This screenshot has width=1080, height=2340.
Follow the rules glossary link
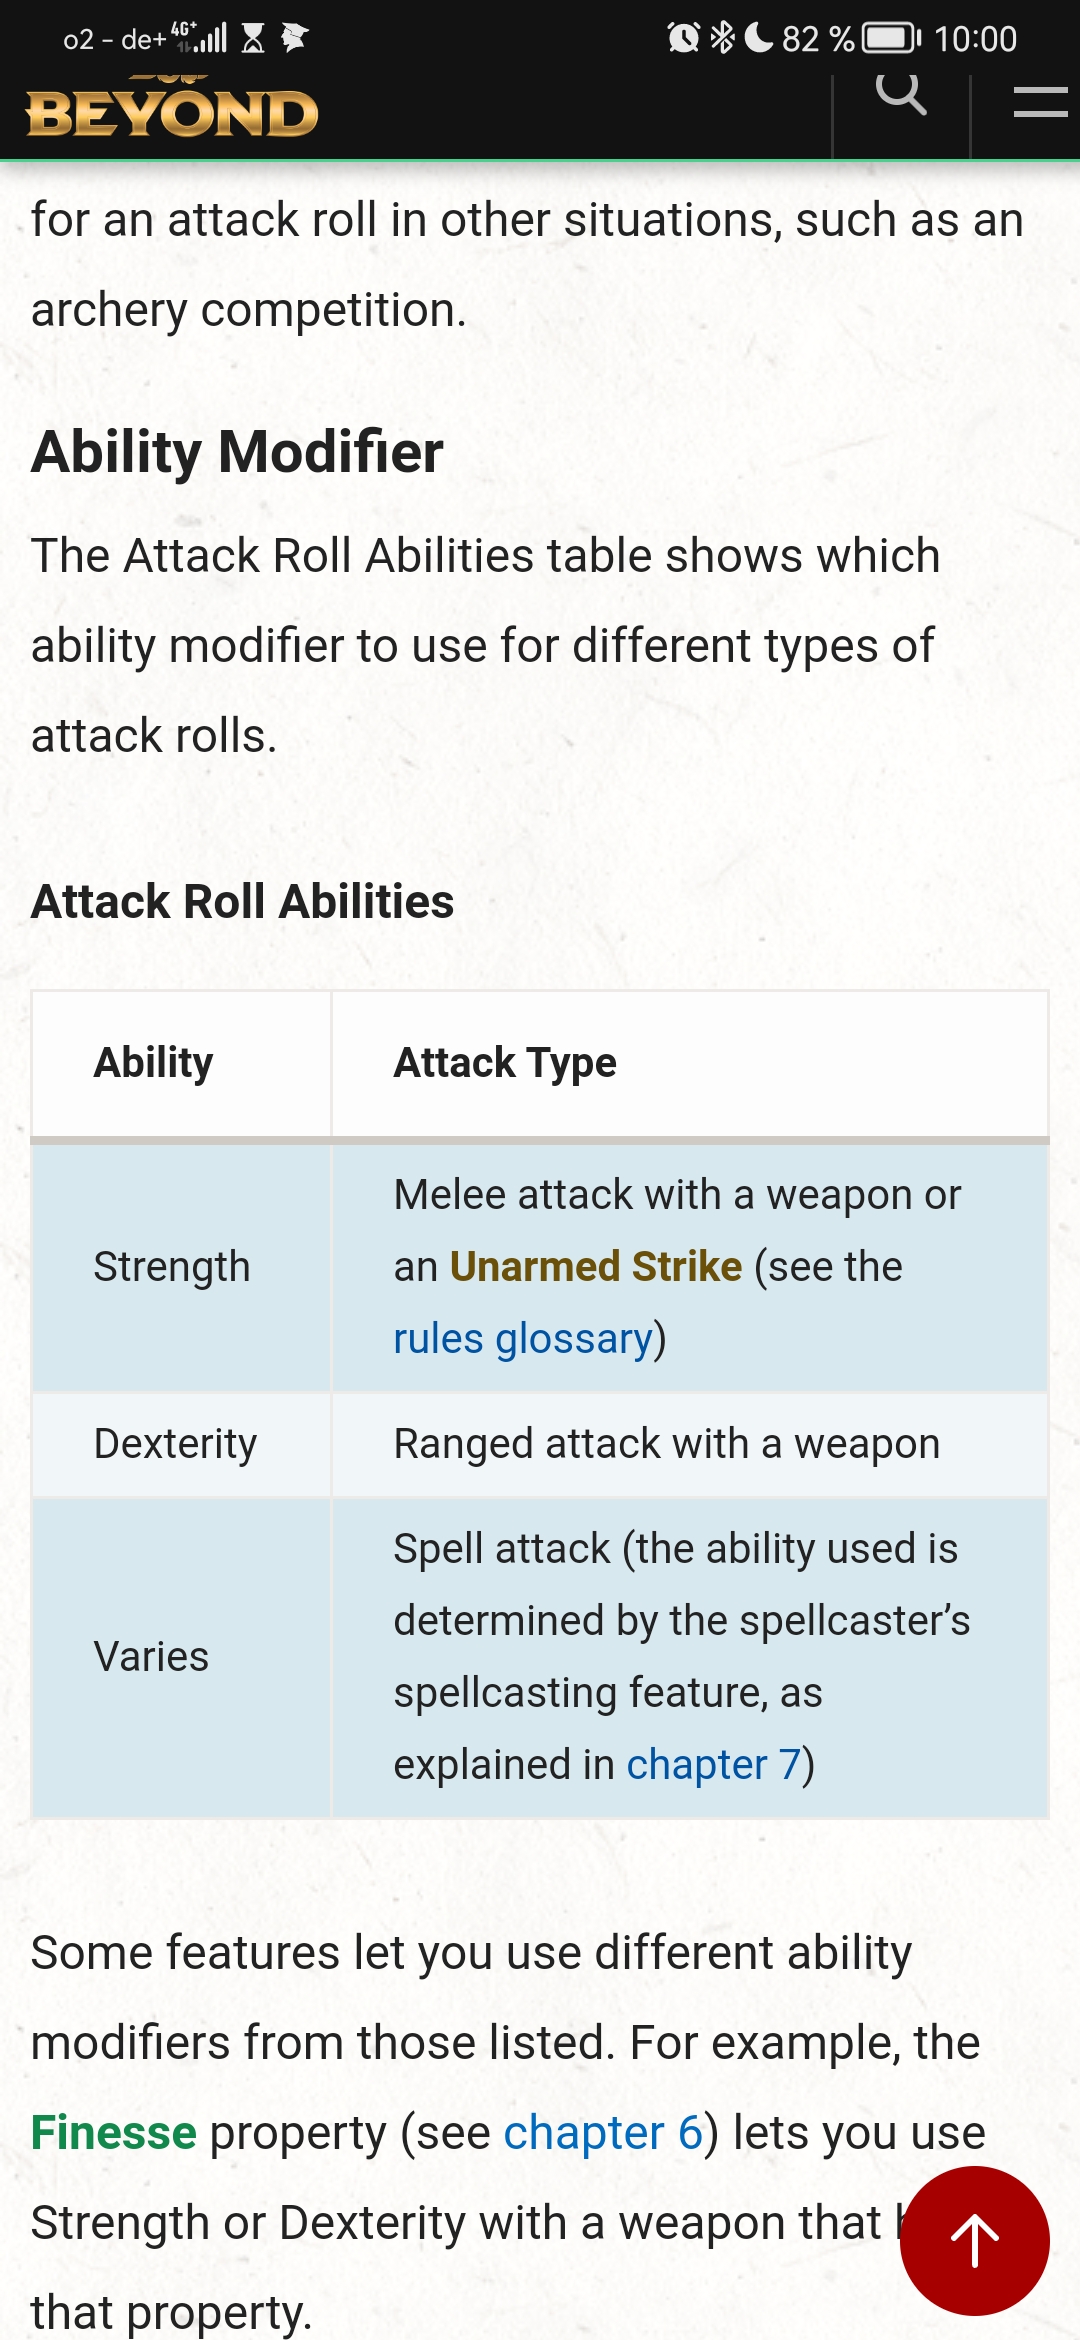coord(523,1339)
